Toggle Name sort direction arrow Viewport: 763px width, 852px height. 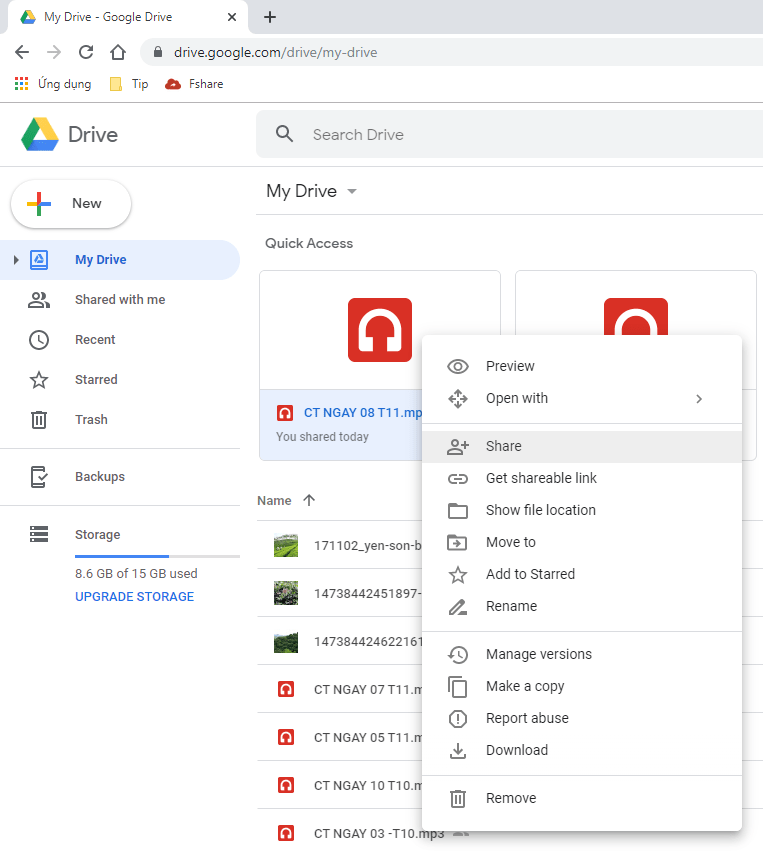(309, 500)
